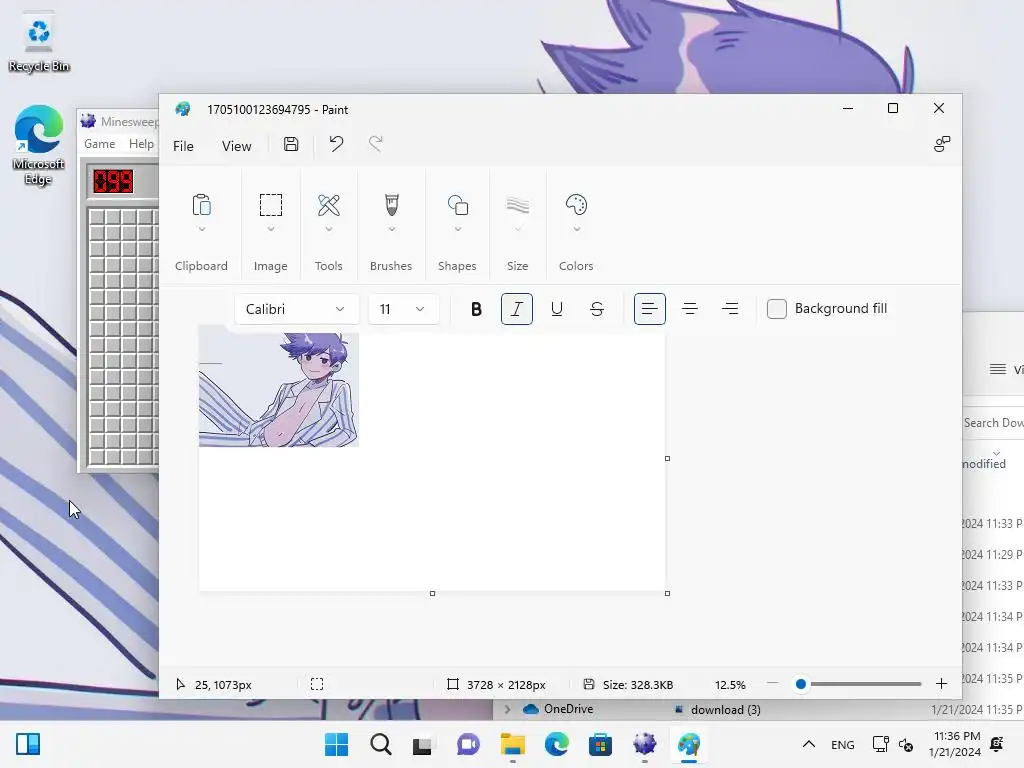The image size is (1024, 768).
Task: Expand the Brushes group chevron
Action: [x=392, y=229]
